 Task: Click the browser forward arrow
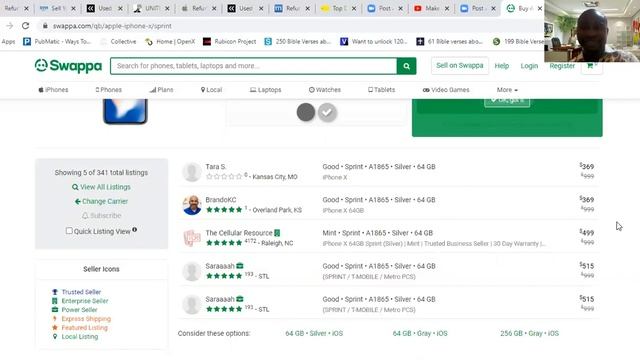coord(10,26)
